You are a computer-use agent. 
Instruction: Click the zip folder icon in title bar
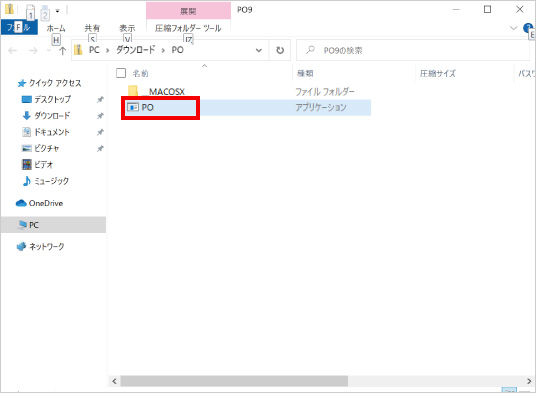pyautogui.click(x=9, y=10)
